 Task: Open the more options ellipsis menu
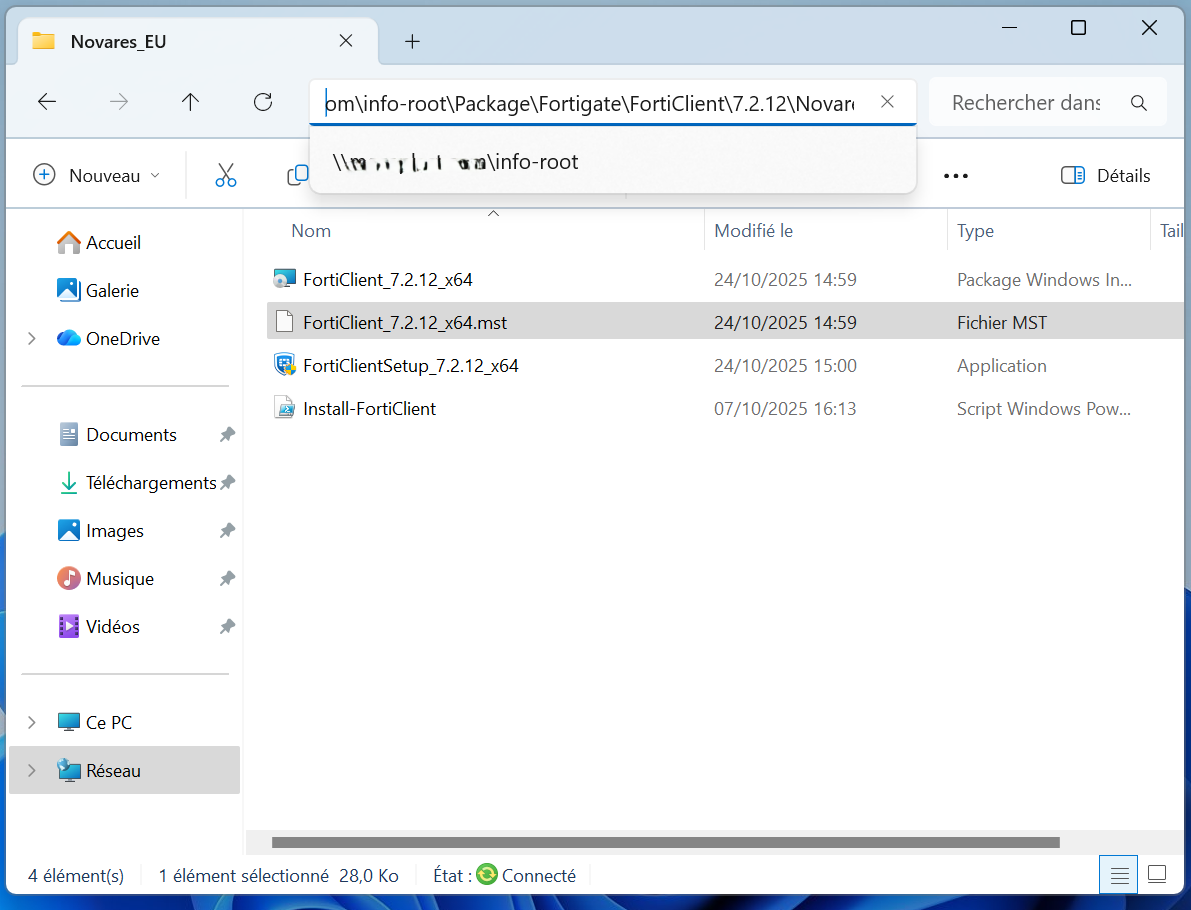click(955, 176)
